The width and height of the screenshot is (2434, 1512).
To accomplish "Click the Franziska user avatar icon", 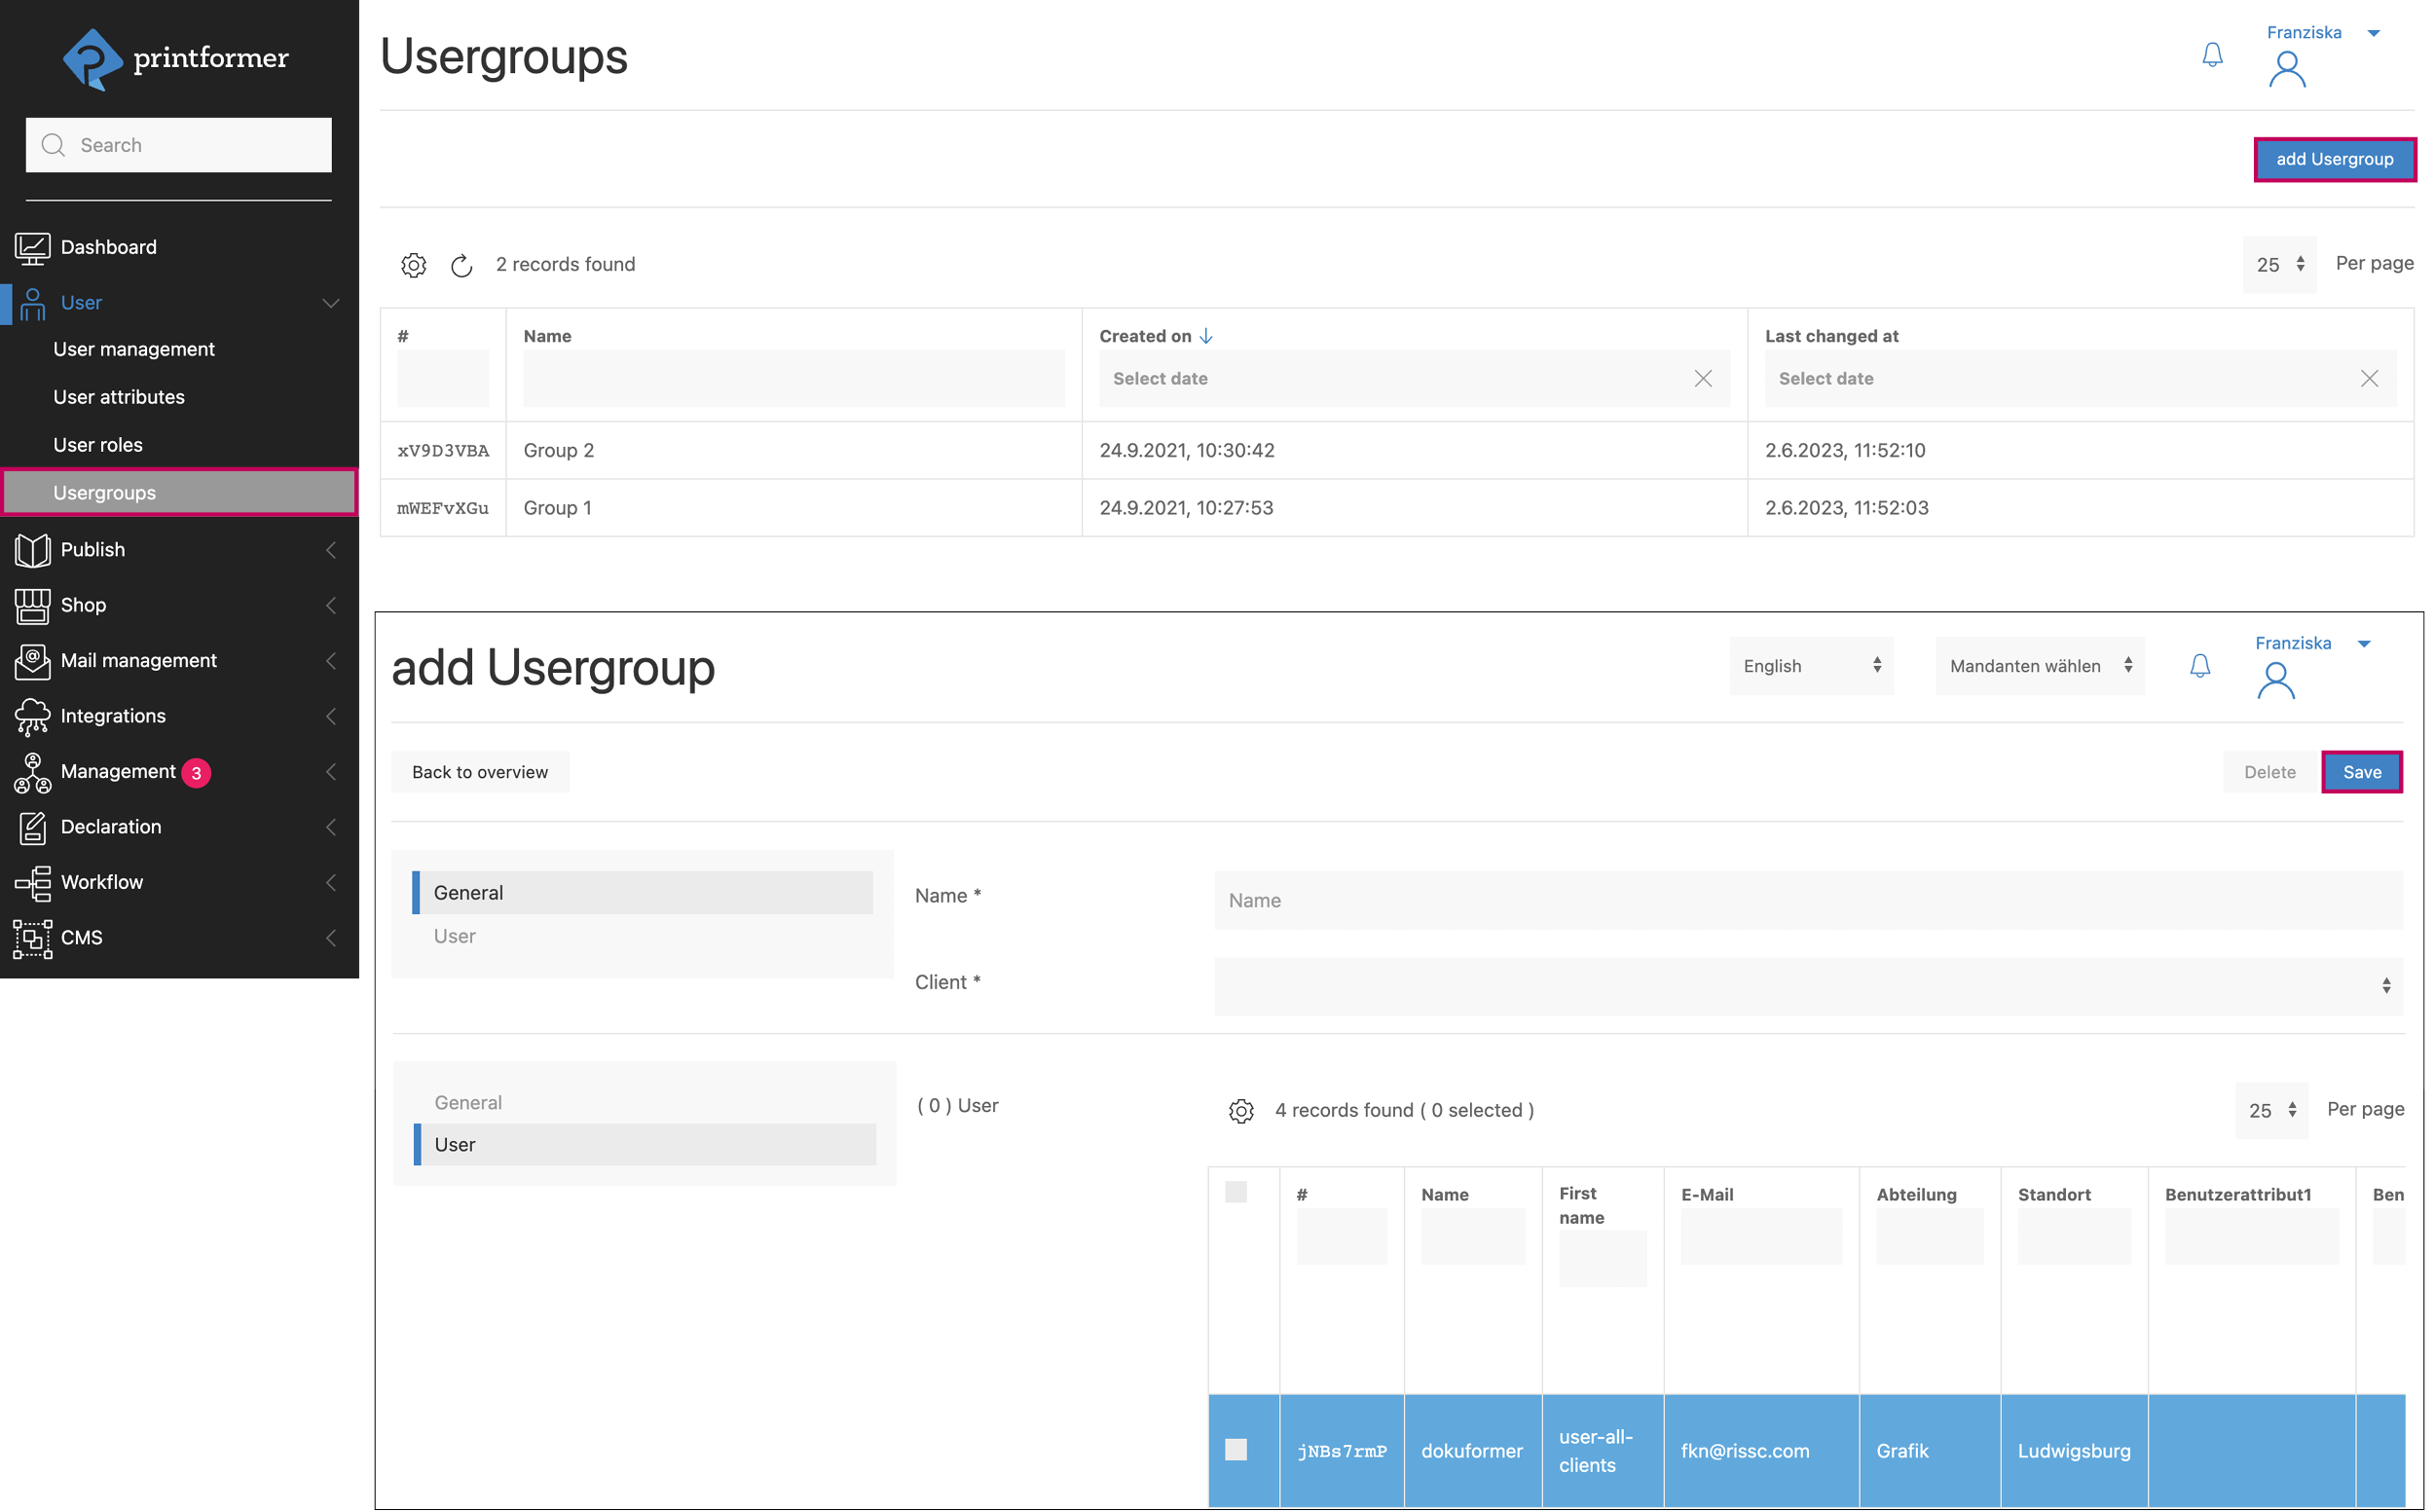I will 2286,70.
